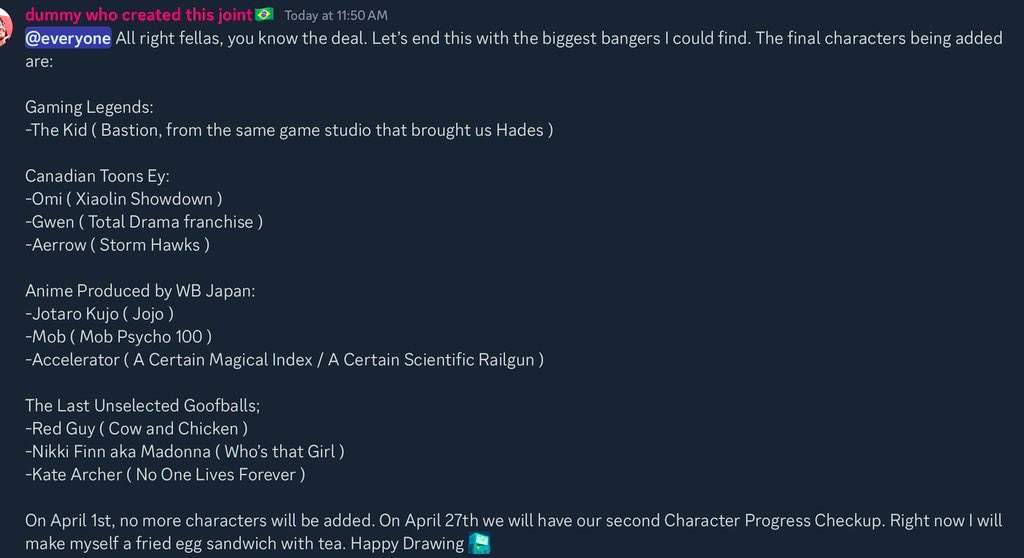Viewport: 1024px width, 558px height.
Task: Click the Nikki Finn aka Madonna line
Action: click(x=185, y=452)
